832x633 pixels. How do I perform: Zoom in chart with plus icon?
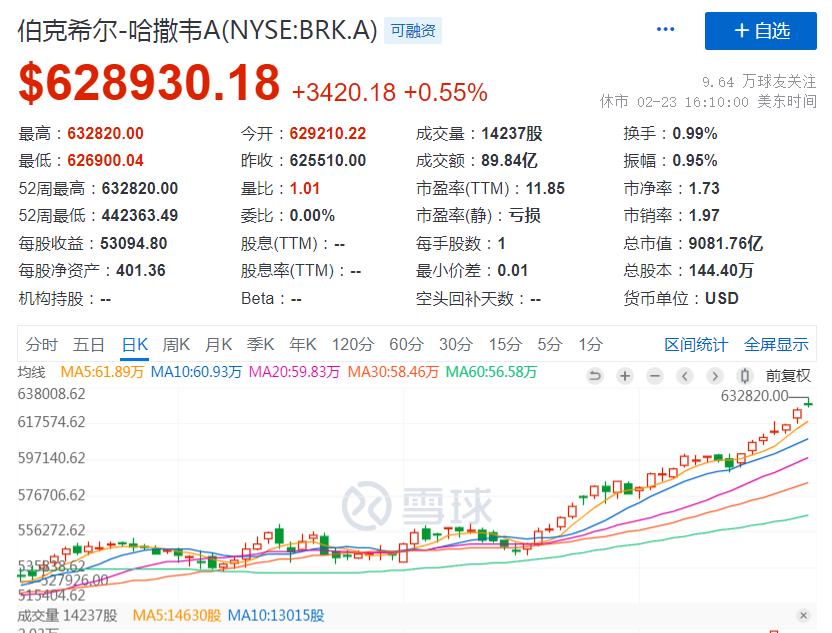[625, 376]
